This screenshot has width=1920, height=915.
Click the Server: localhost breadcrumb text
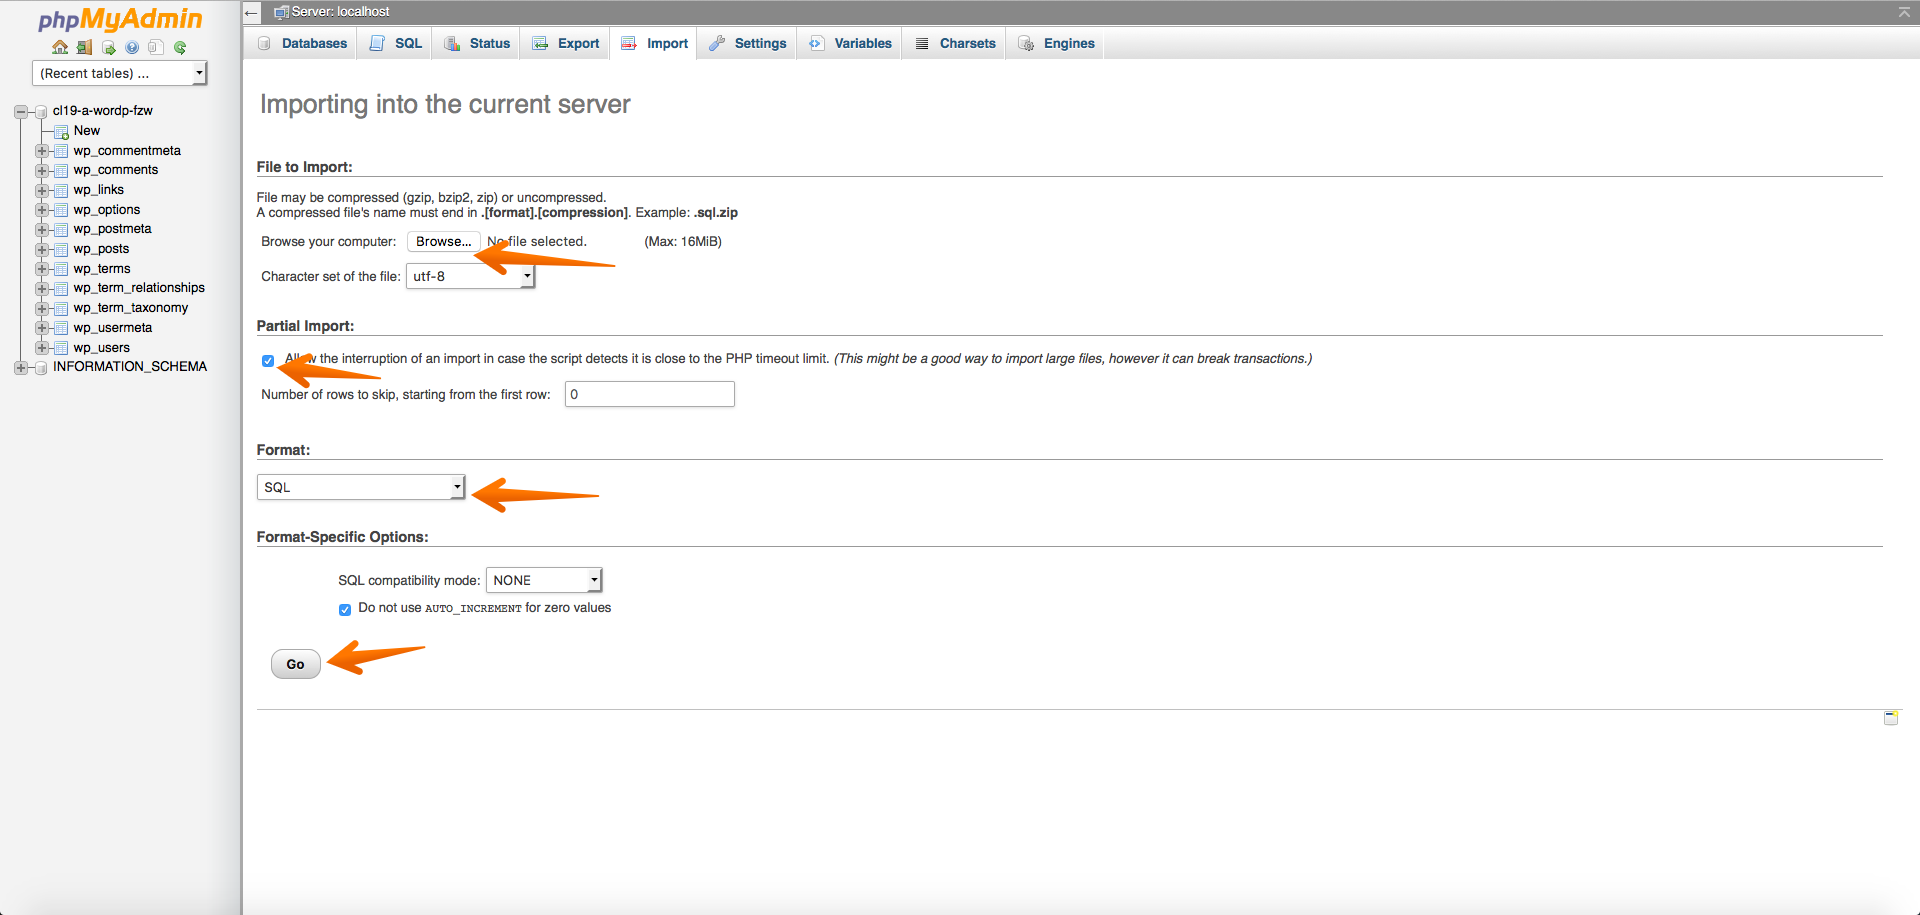340,12
